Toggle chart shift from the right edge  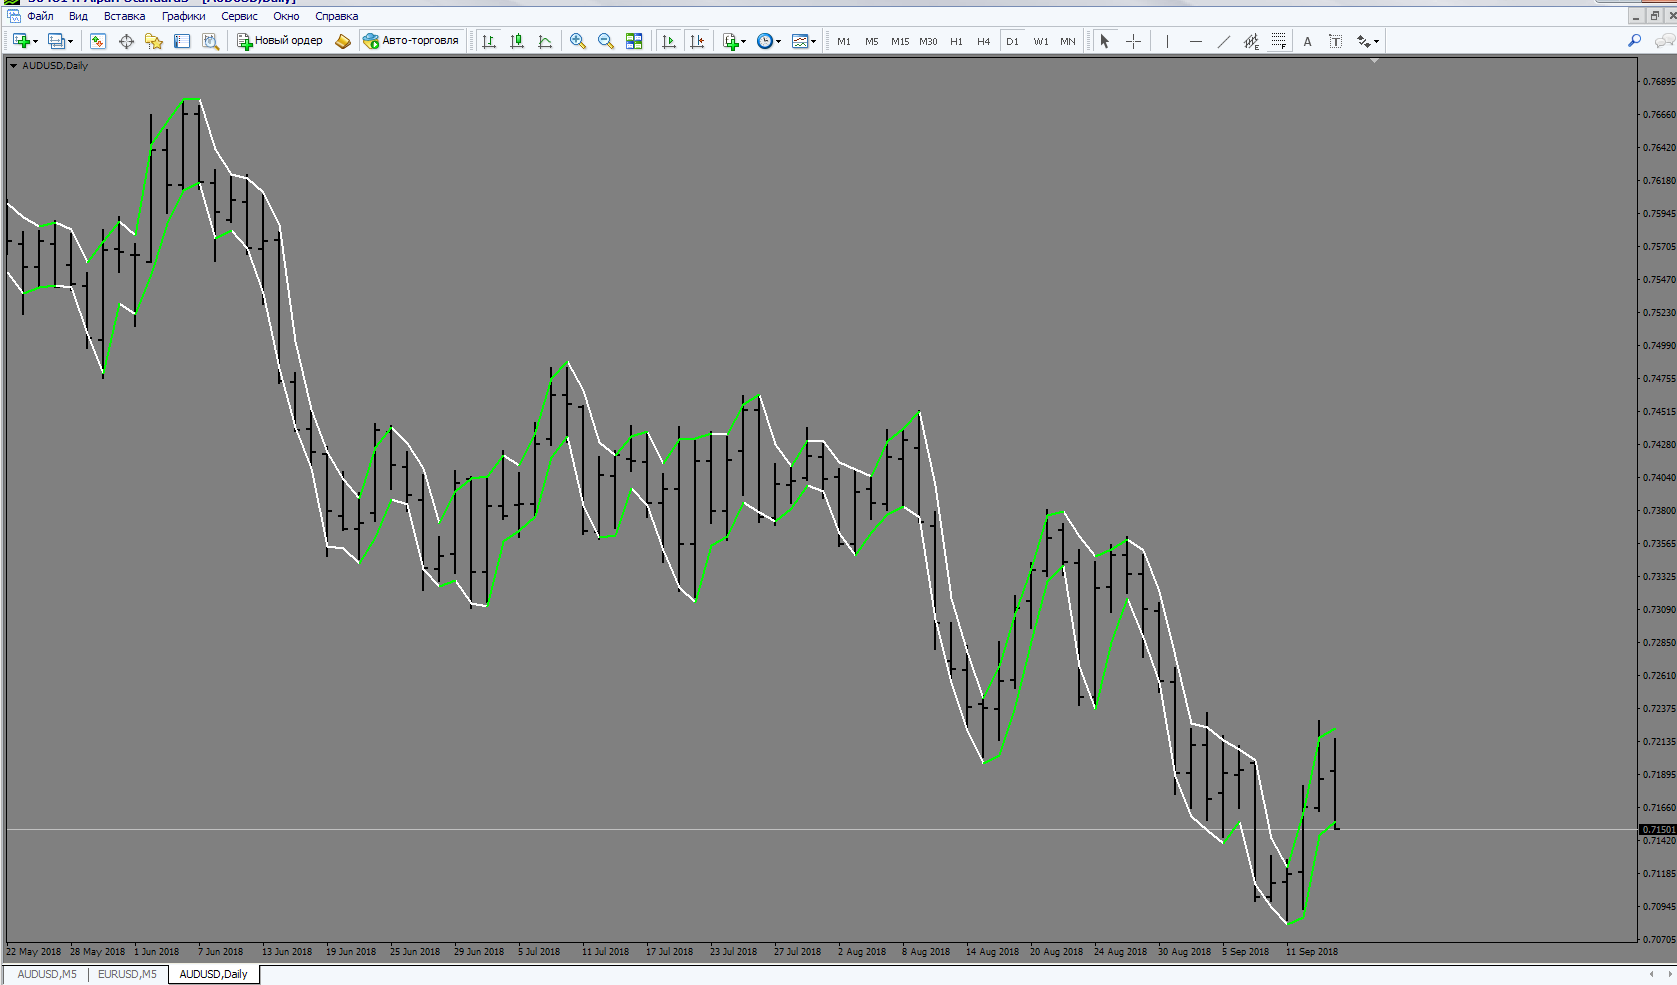[x=697, y=41]
